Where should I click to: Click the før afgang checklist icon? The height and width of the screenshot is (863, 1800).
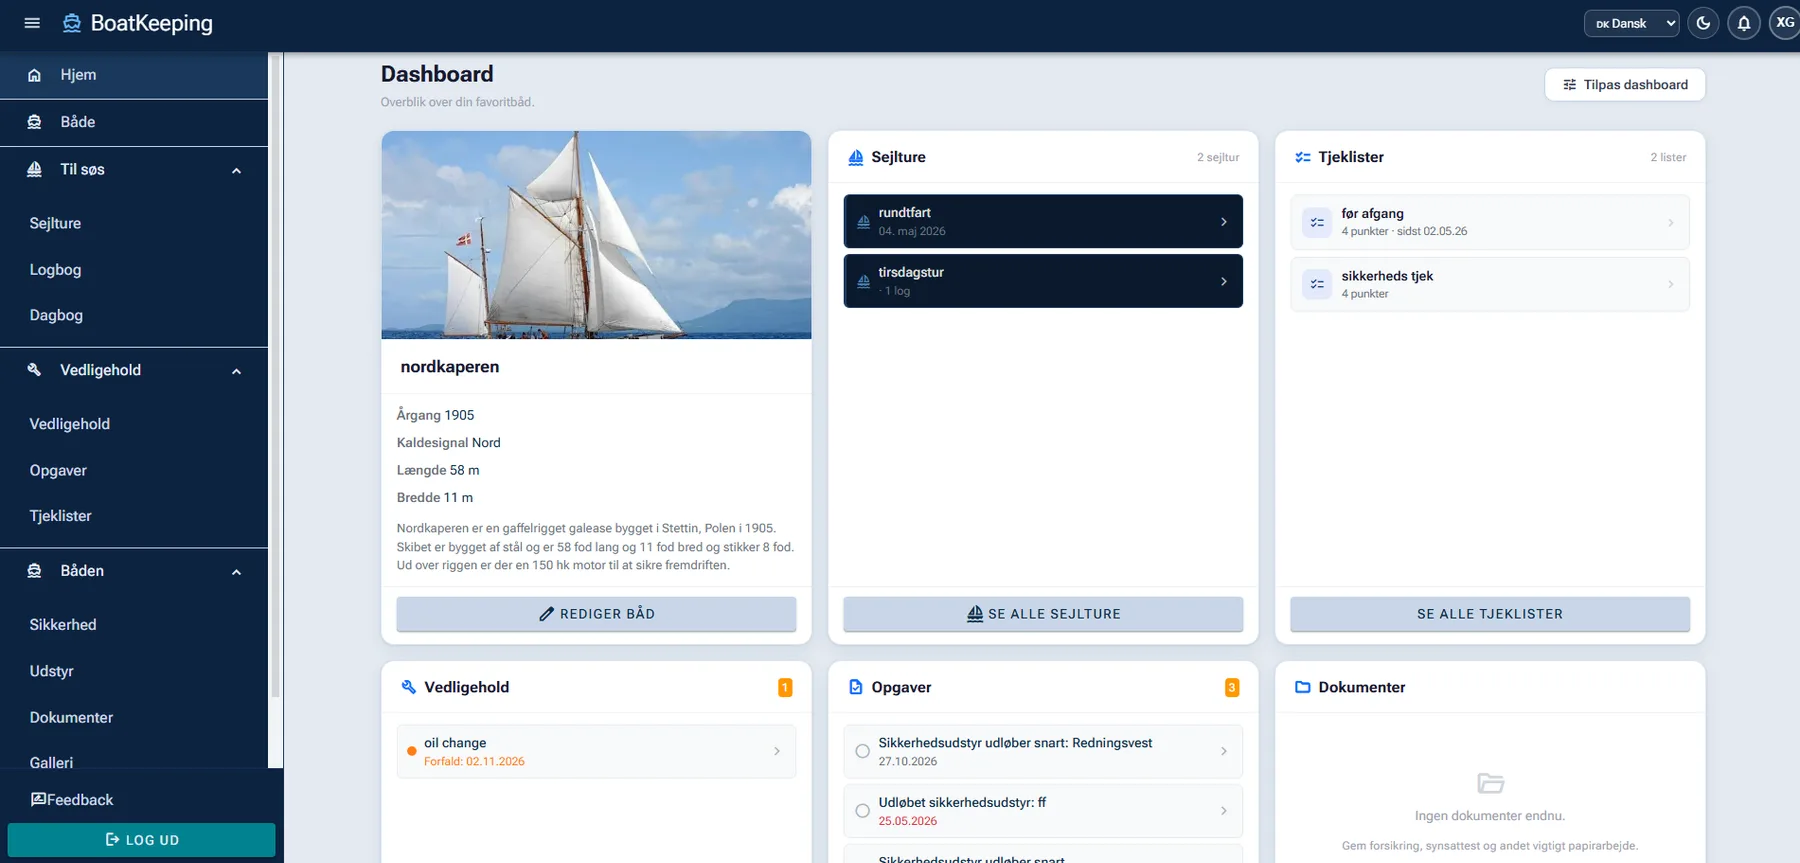click(x=1317, y=222)
